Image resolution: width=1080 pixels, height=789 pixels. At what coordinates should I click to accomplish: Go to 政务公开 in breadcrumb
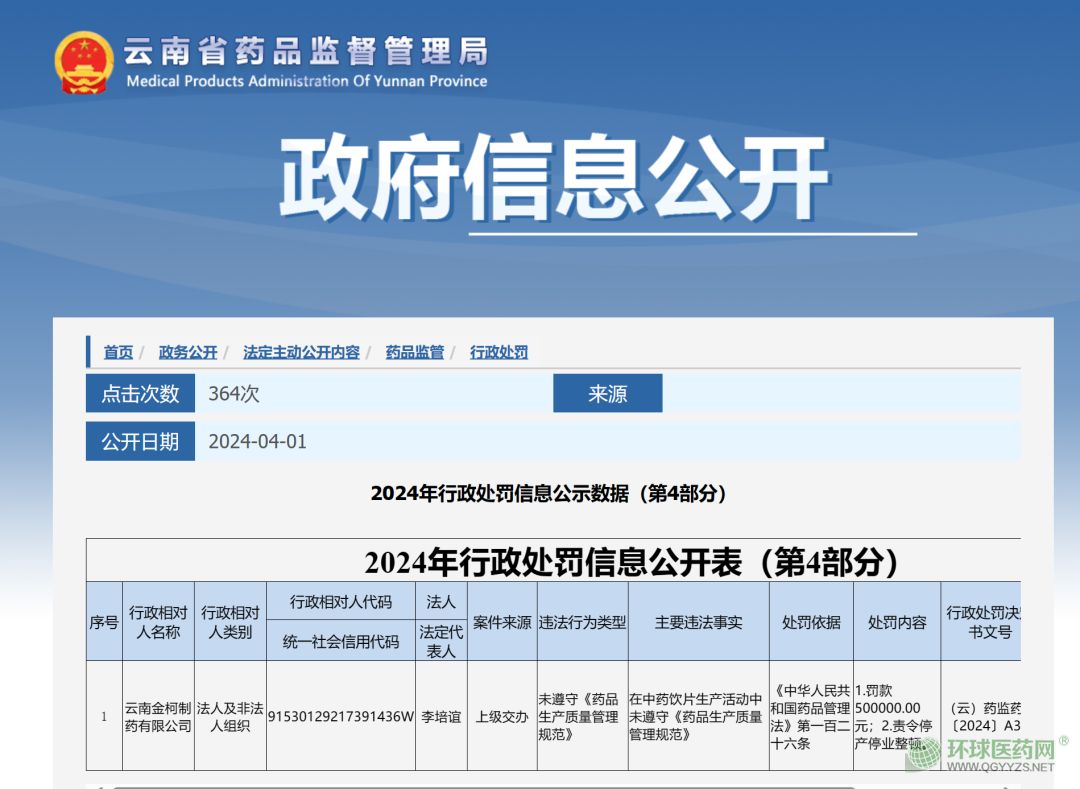188,352
